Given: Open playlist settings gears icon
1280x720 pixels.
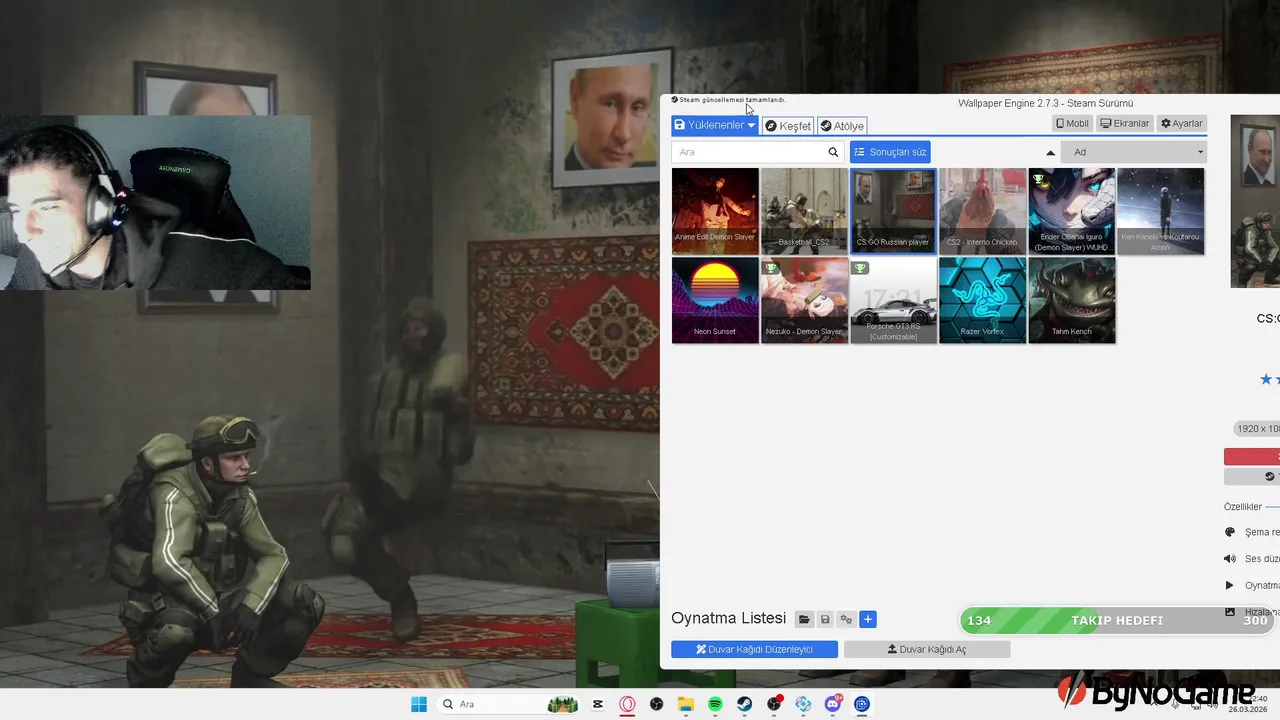Looking at the screenshot, I should point(846,620).
